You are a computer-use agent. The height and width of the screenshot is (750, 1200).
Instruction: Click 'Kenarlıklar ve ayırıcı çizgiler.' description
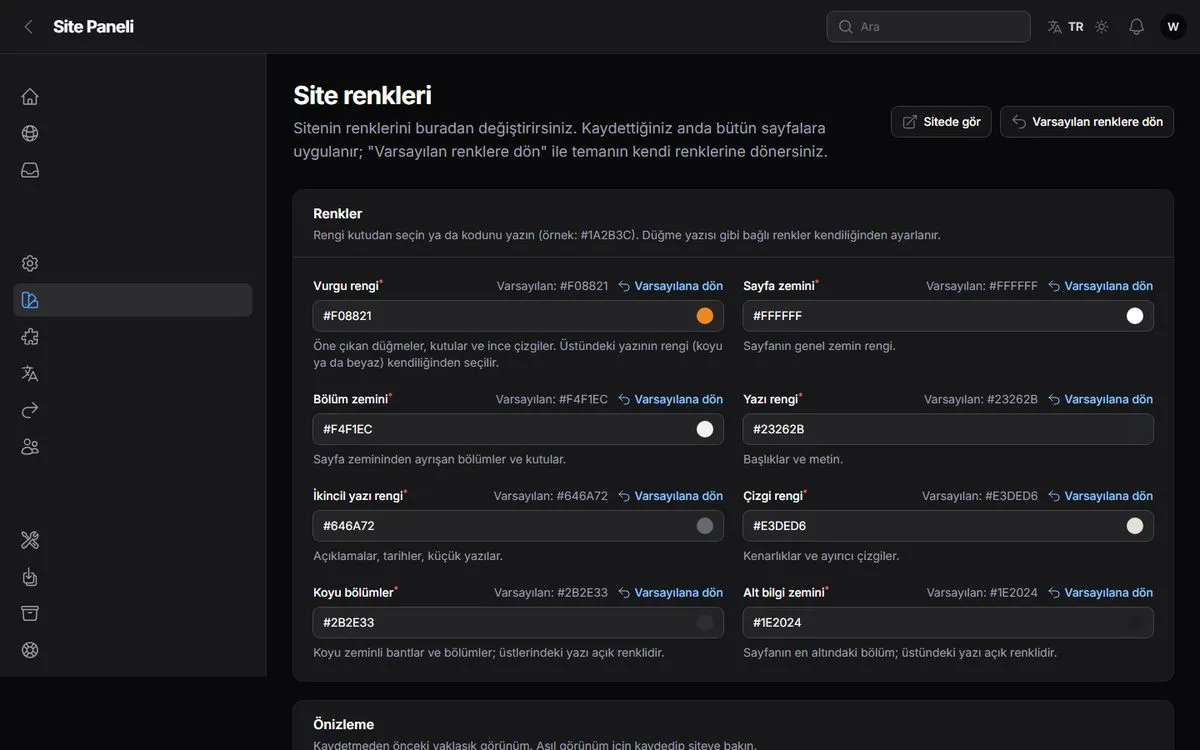[821, 556]
